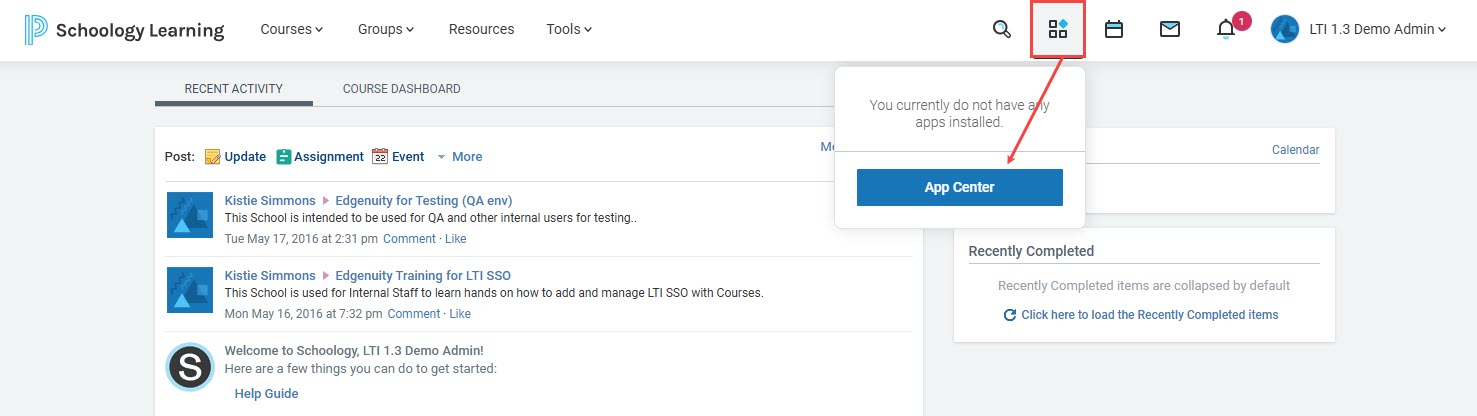This screenshot has width=1477, height=416.
Task: Expand the Groups menu
Action: (386, 29)
